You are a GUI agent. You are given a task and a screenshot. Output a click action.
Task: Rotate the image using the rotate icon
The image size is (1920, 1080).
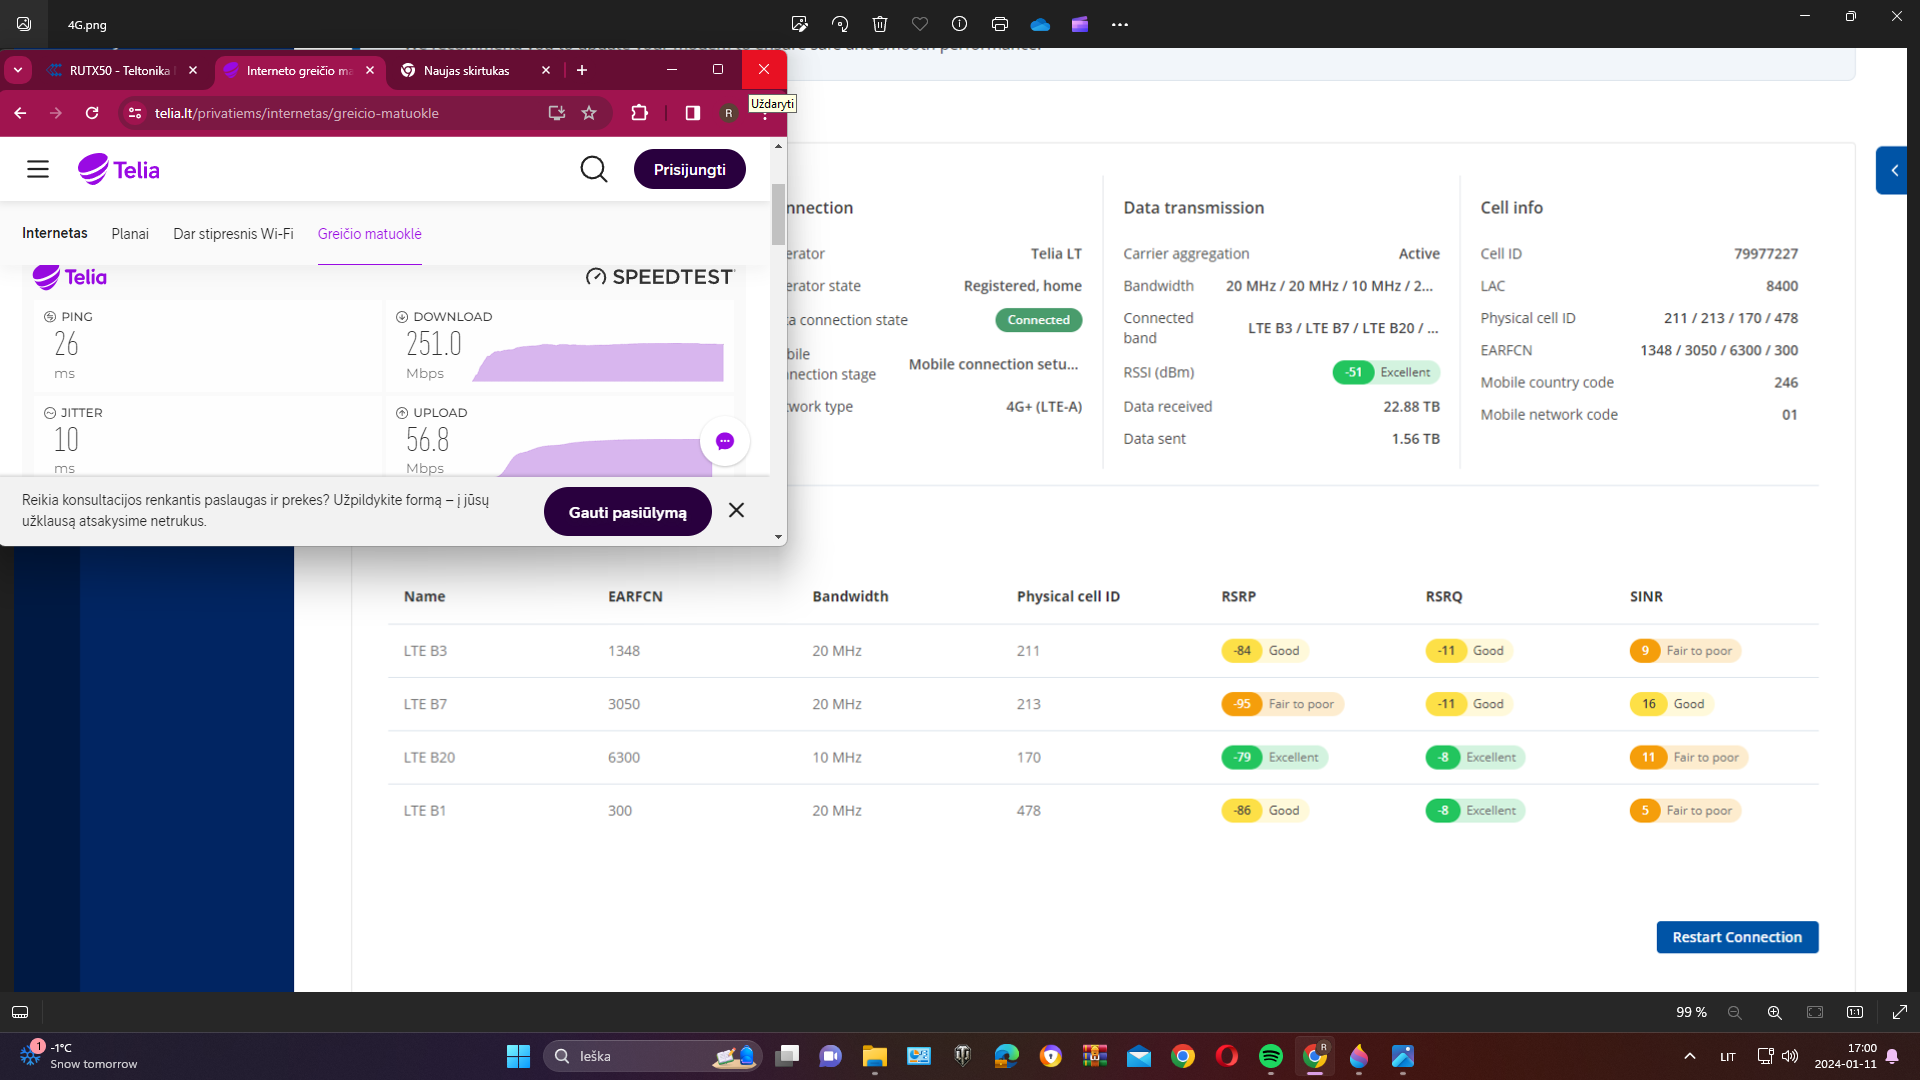coord(840,24)
